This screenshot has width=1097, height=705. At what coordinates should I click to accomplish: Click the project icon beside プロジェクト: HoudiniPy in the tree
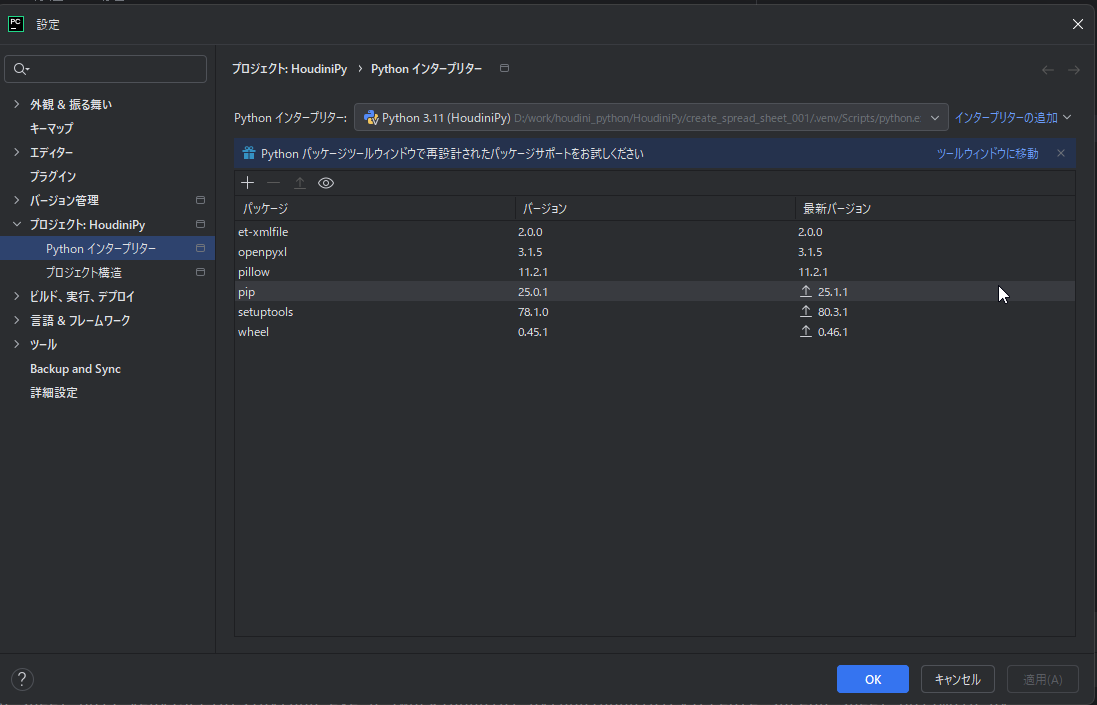click(x=200, y=224)
